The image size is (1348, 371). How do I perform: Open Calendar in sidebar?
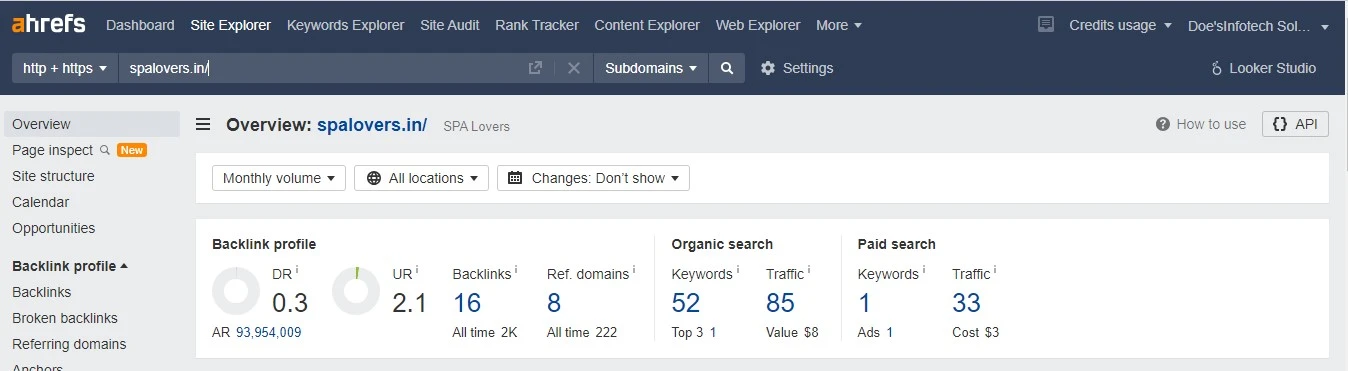point(40,202)
